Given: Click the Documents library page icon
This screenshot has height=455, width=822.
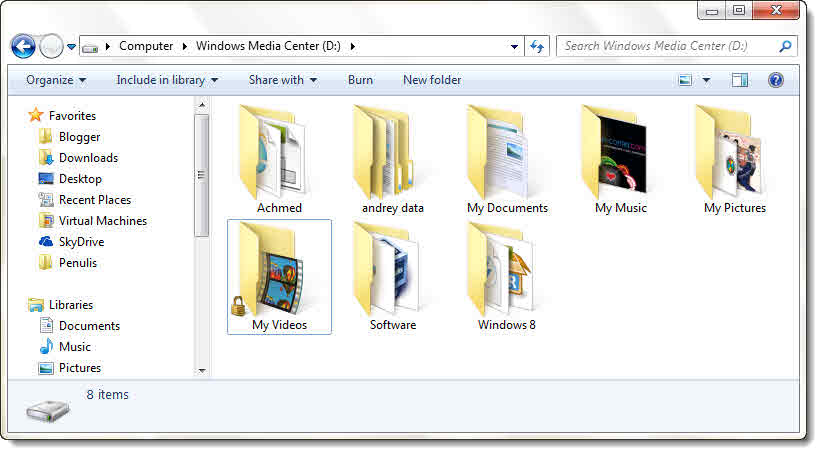Looking at the screenshot, I should pyautogui.click(x=46, y=325).
